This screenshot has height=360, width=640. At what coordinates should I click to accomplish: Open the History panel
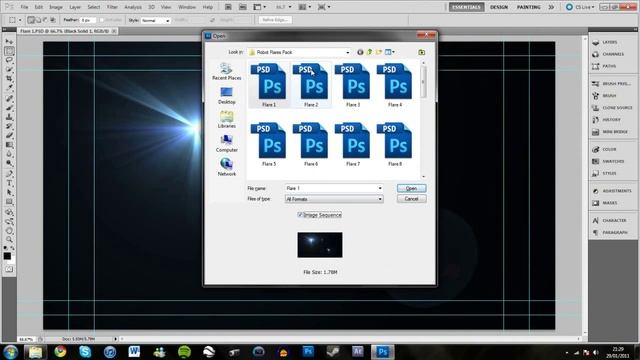point(611,120)
